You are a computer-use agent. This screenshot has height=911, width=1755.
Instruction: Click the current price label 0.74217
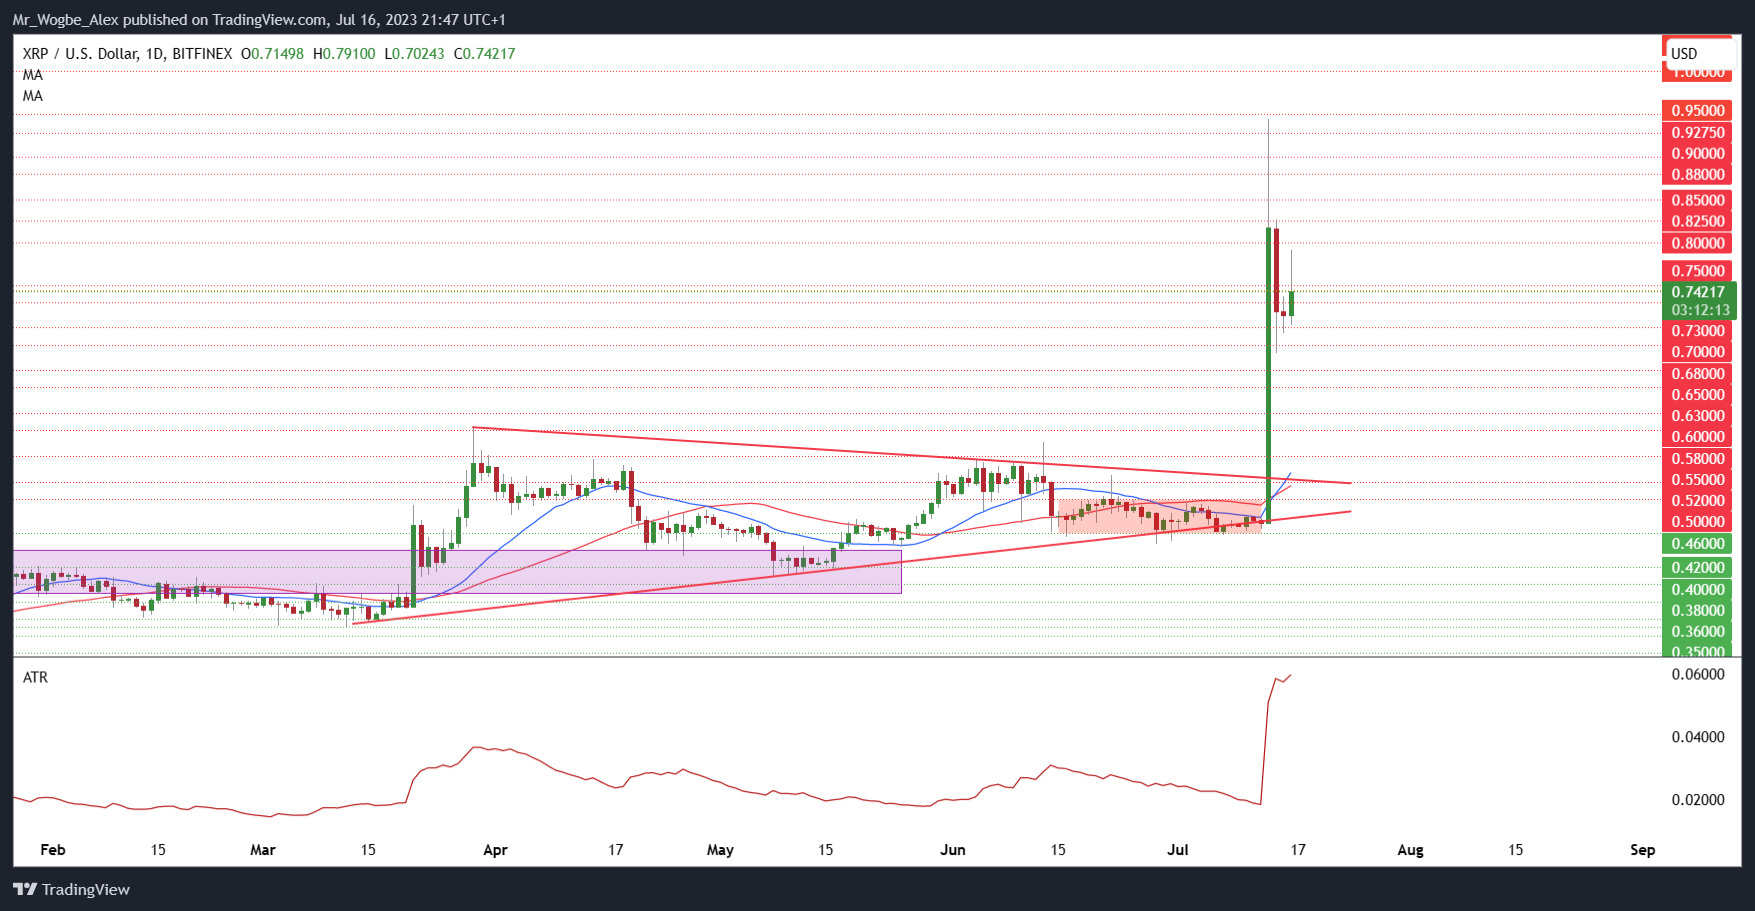(1698, 292)
